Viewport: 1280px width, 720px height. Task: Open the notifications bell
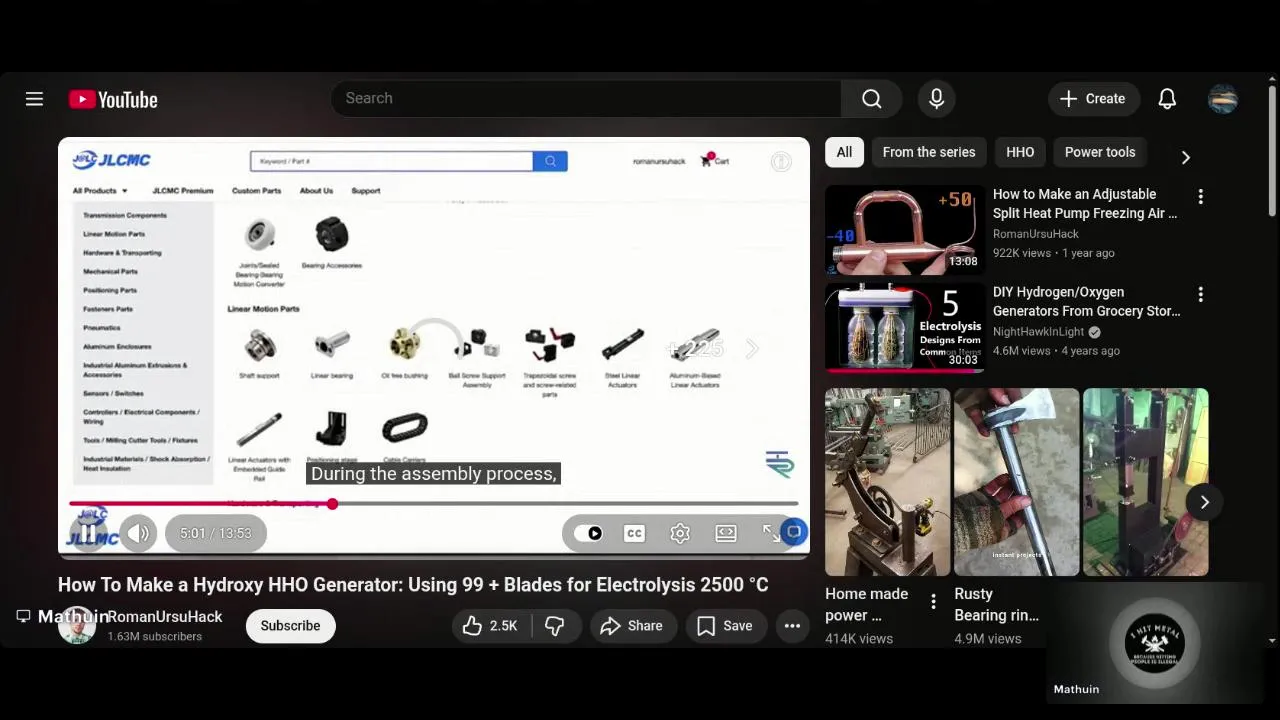[x=1167, y=98]
